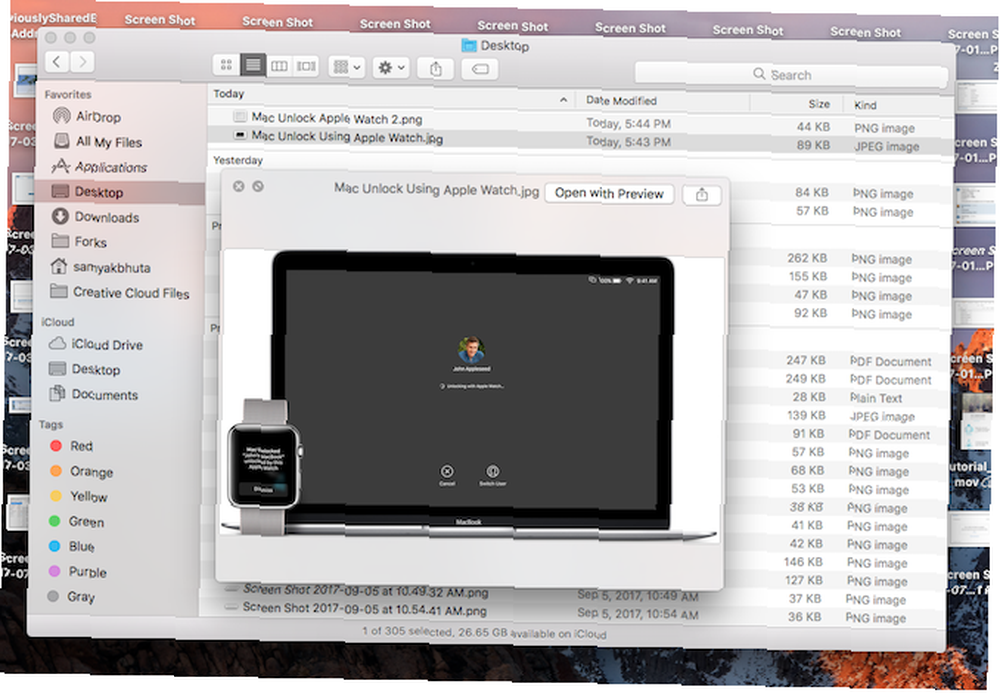
Task: Go forward with the Finder forward arrow
Action: [82, 62]
